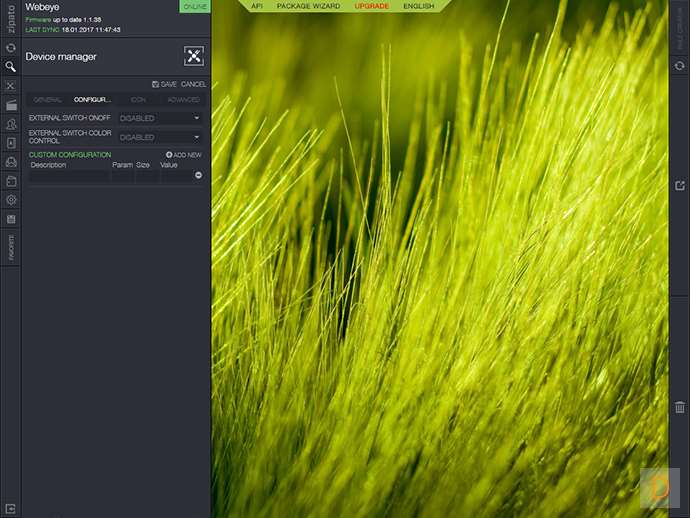Image resolution: width=690 pixels, height=518 pixels.
Task: Expand External Switch Color Control dropdown
Action: 160,137
